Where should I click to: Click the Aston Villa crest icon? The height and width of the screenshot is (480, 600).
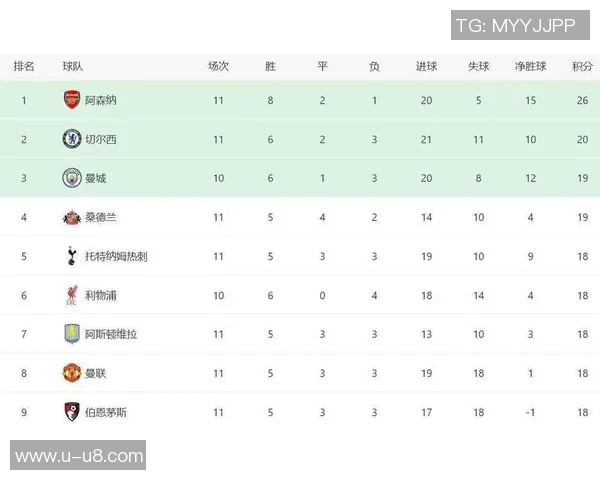click(72, 334)
